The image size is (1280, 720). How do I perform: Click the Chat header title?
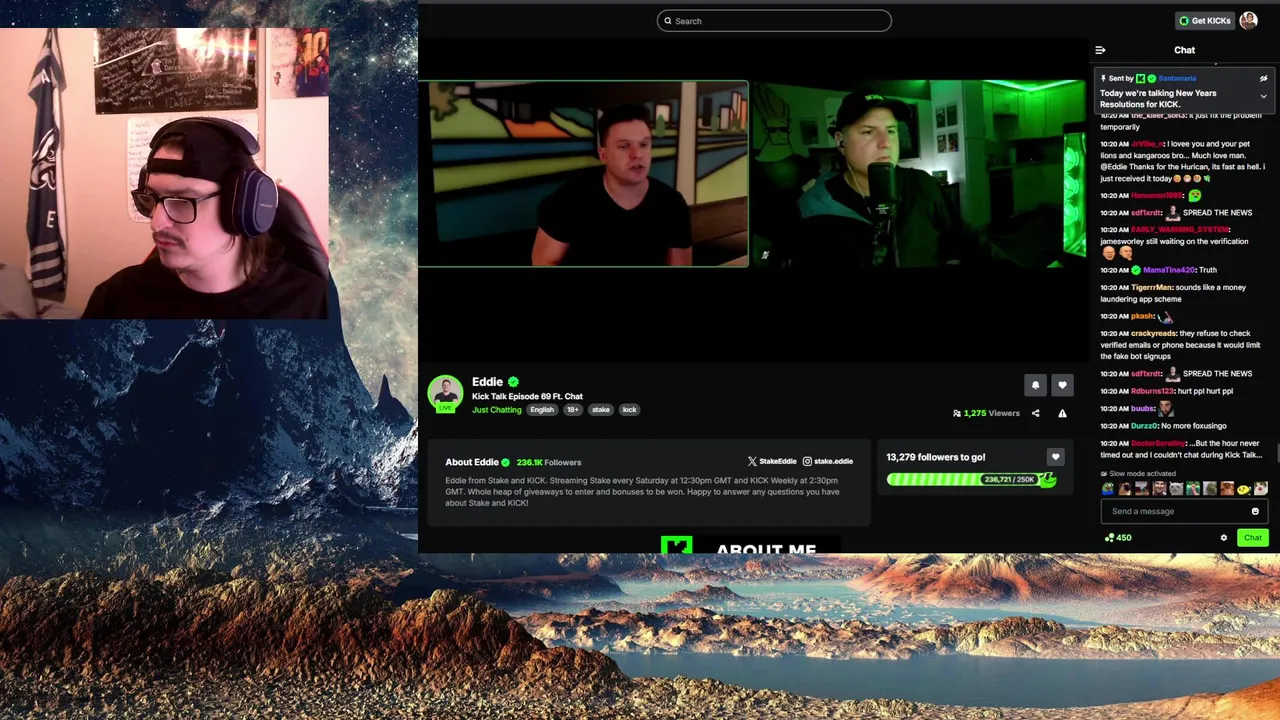[x=1184, y=50]
